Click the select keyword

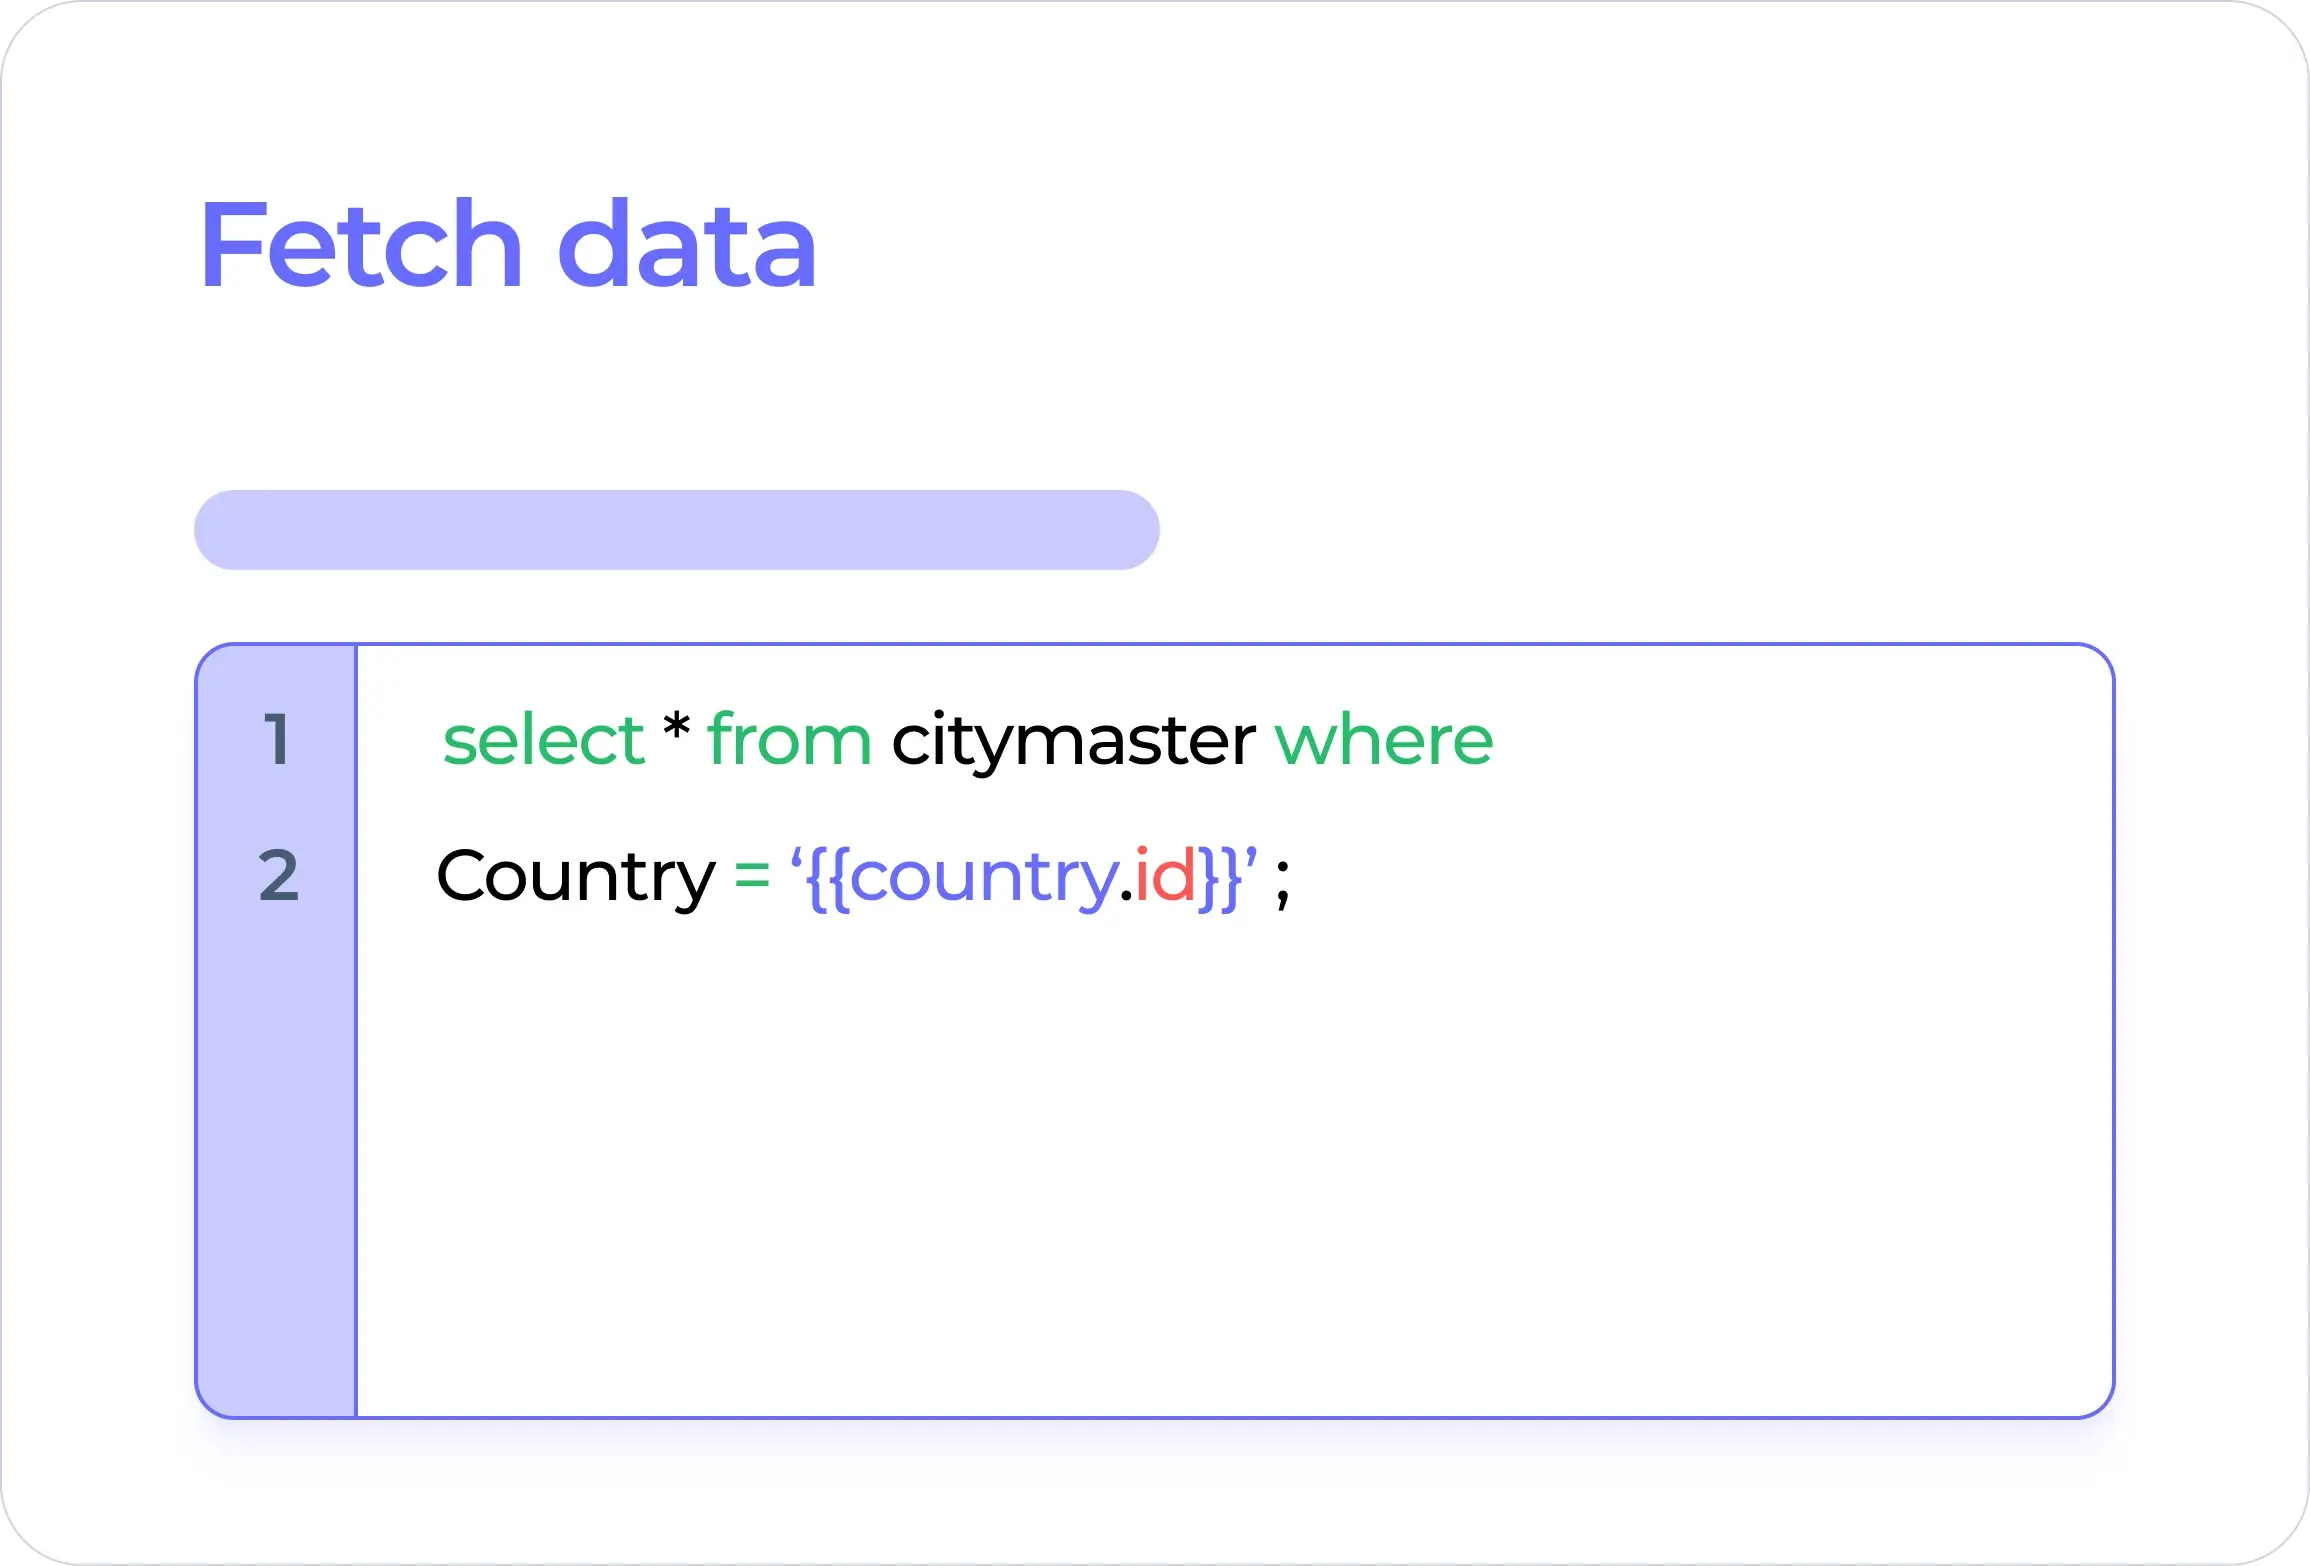pos(544,740)
